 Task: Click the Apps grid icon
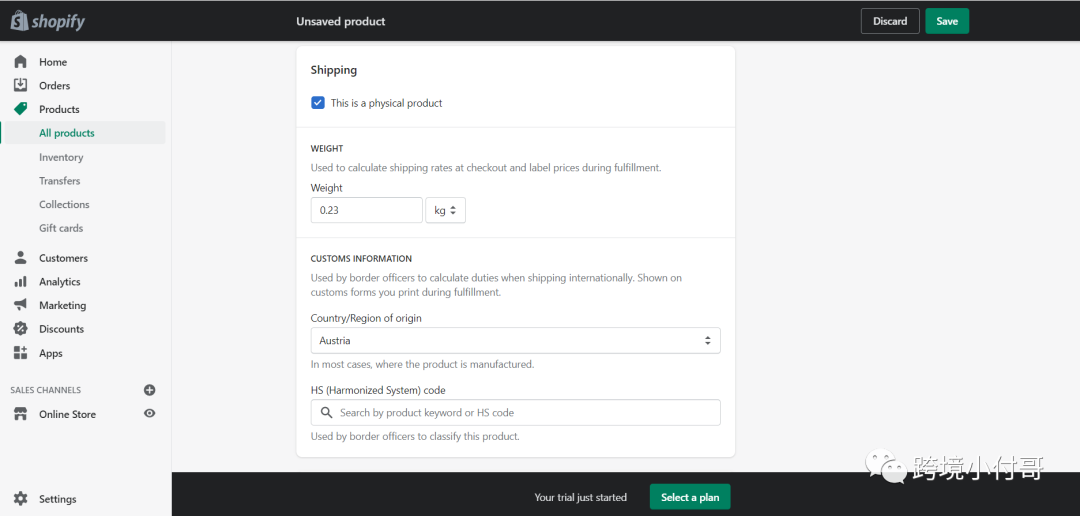point(20,353)
